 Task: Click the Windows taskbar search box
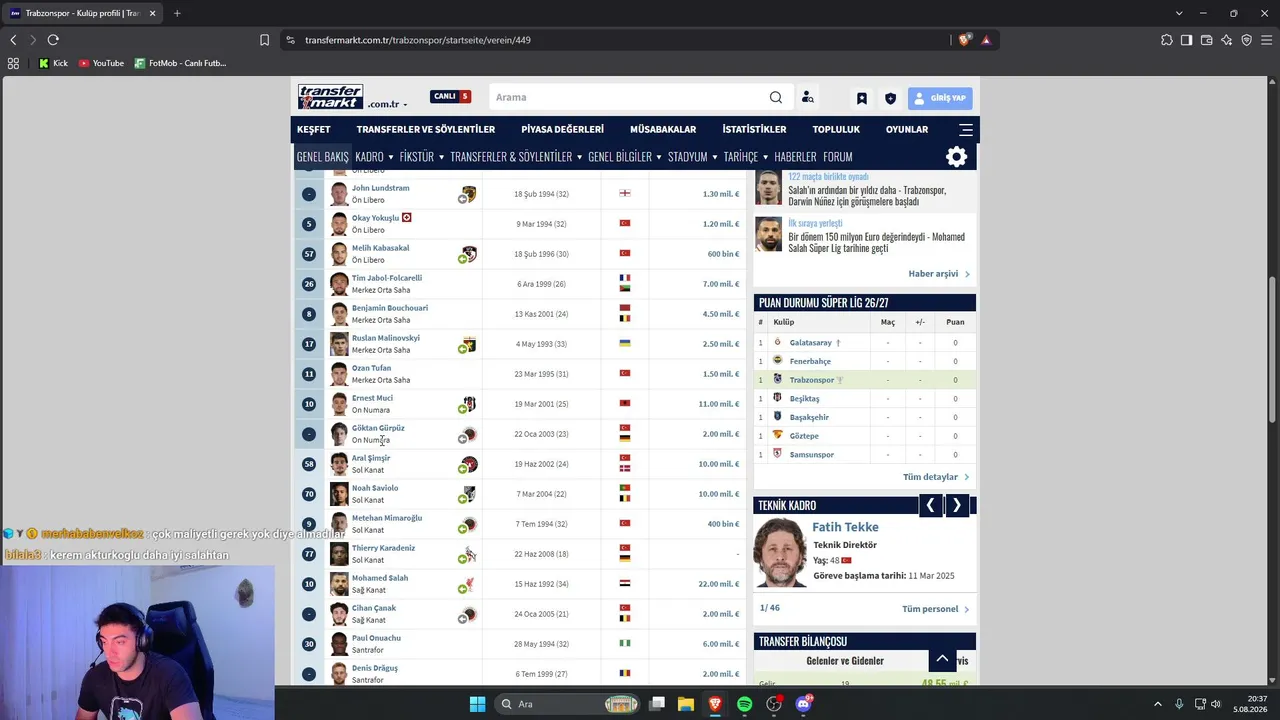pos(568,704)
